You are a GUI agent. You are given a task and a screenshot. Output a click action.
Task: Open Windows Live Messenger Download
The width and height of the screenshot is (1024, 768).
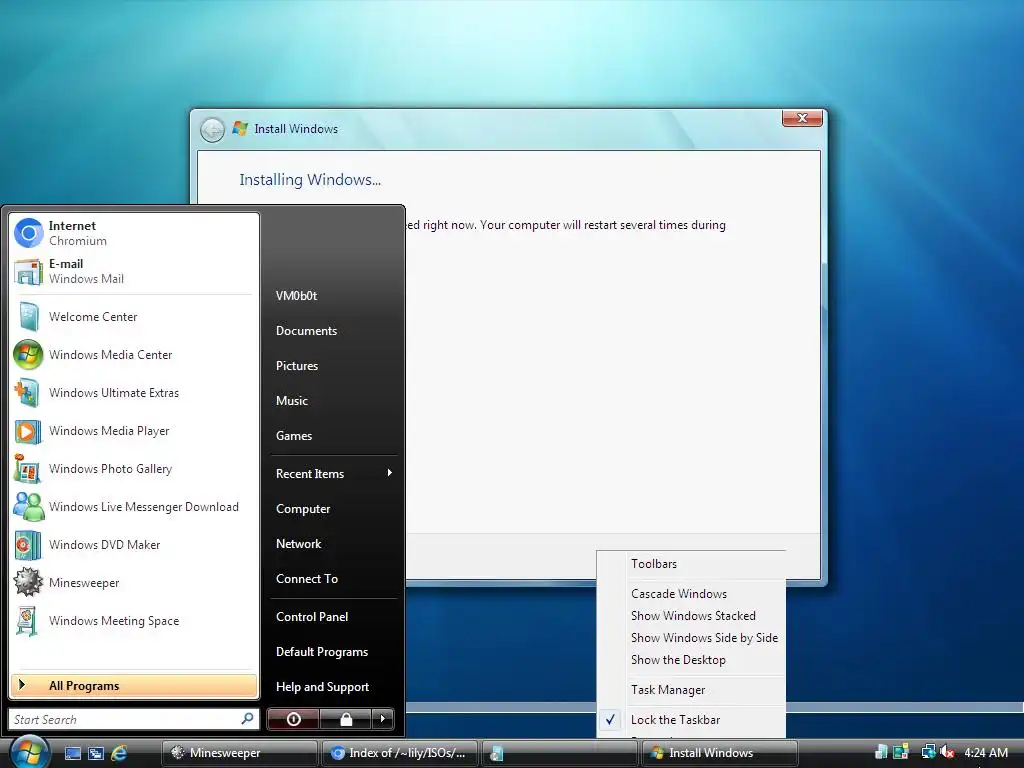tap(134, 507)
